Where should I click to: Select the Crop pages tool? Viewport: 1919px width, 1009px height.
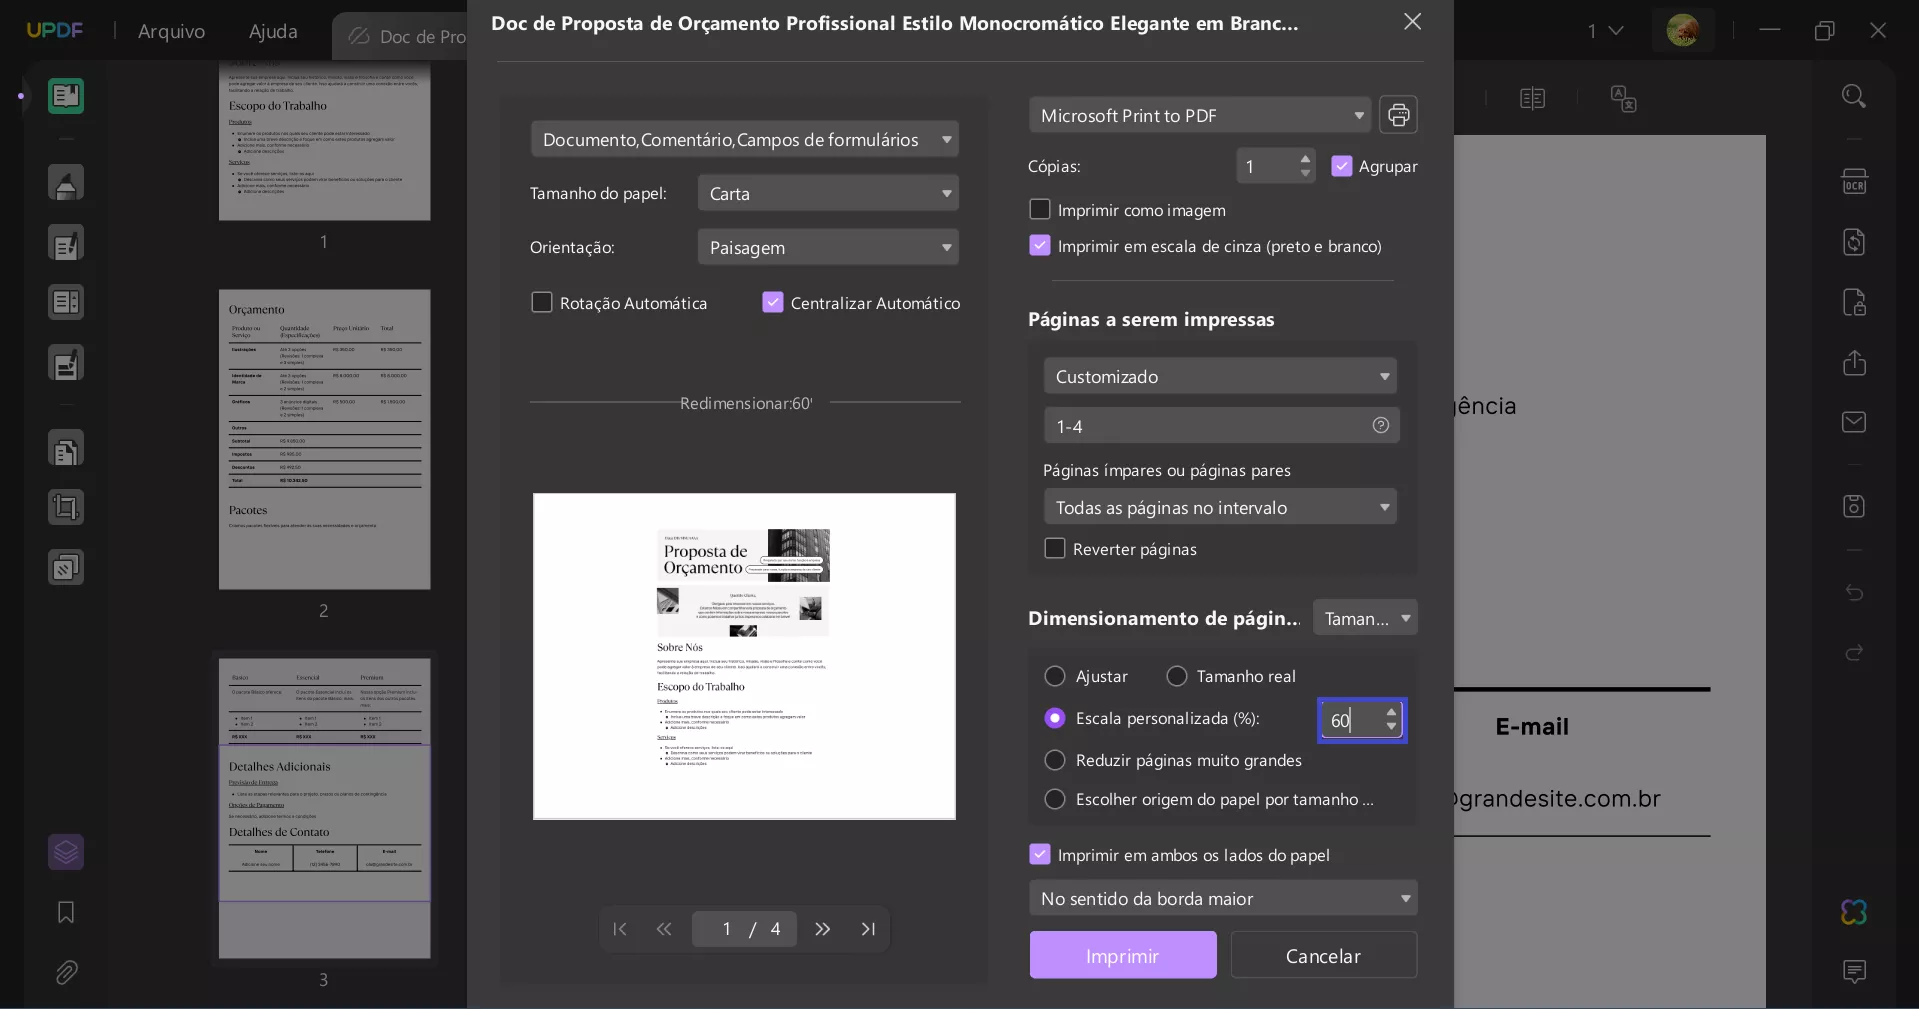pyautogui.click(x=67, y=507)
